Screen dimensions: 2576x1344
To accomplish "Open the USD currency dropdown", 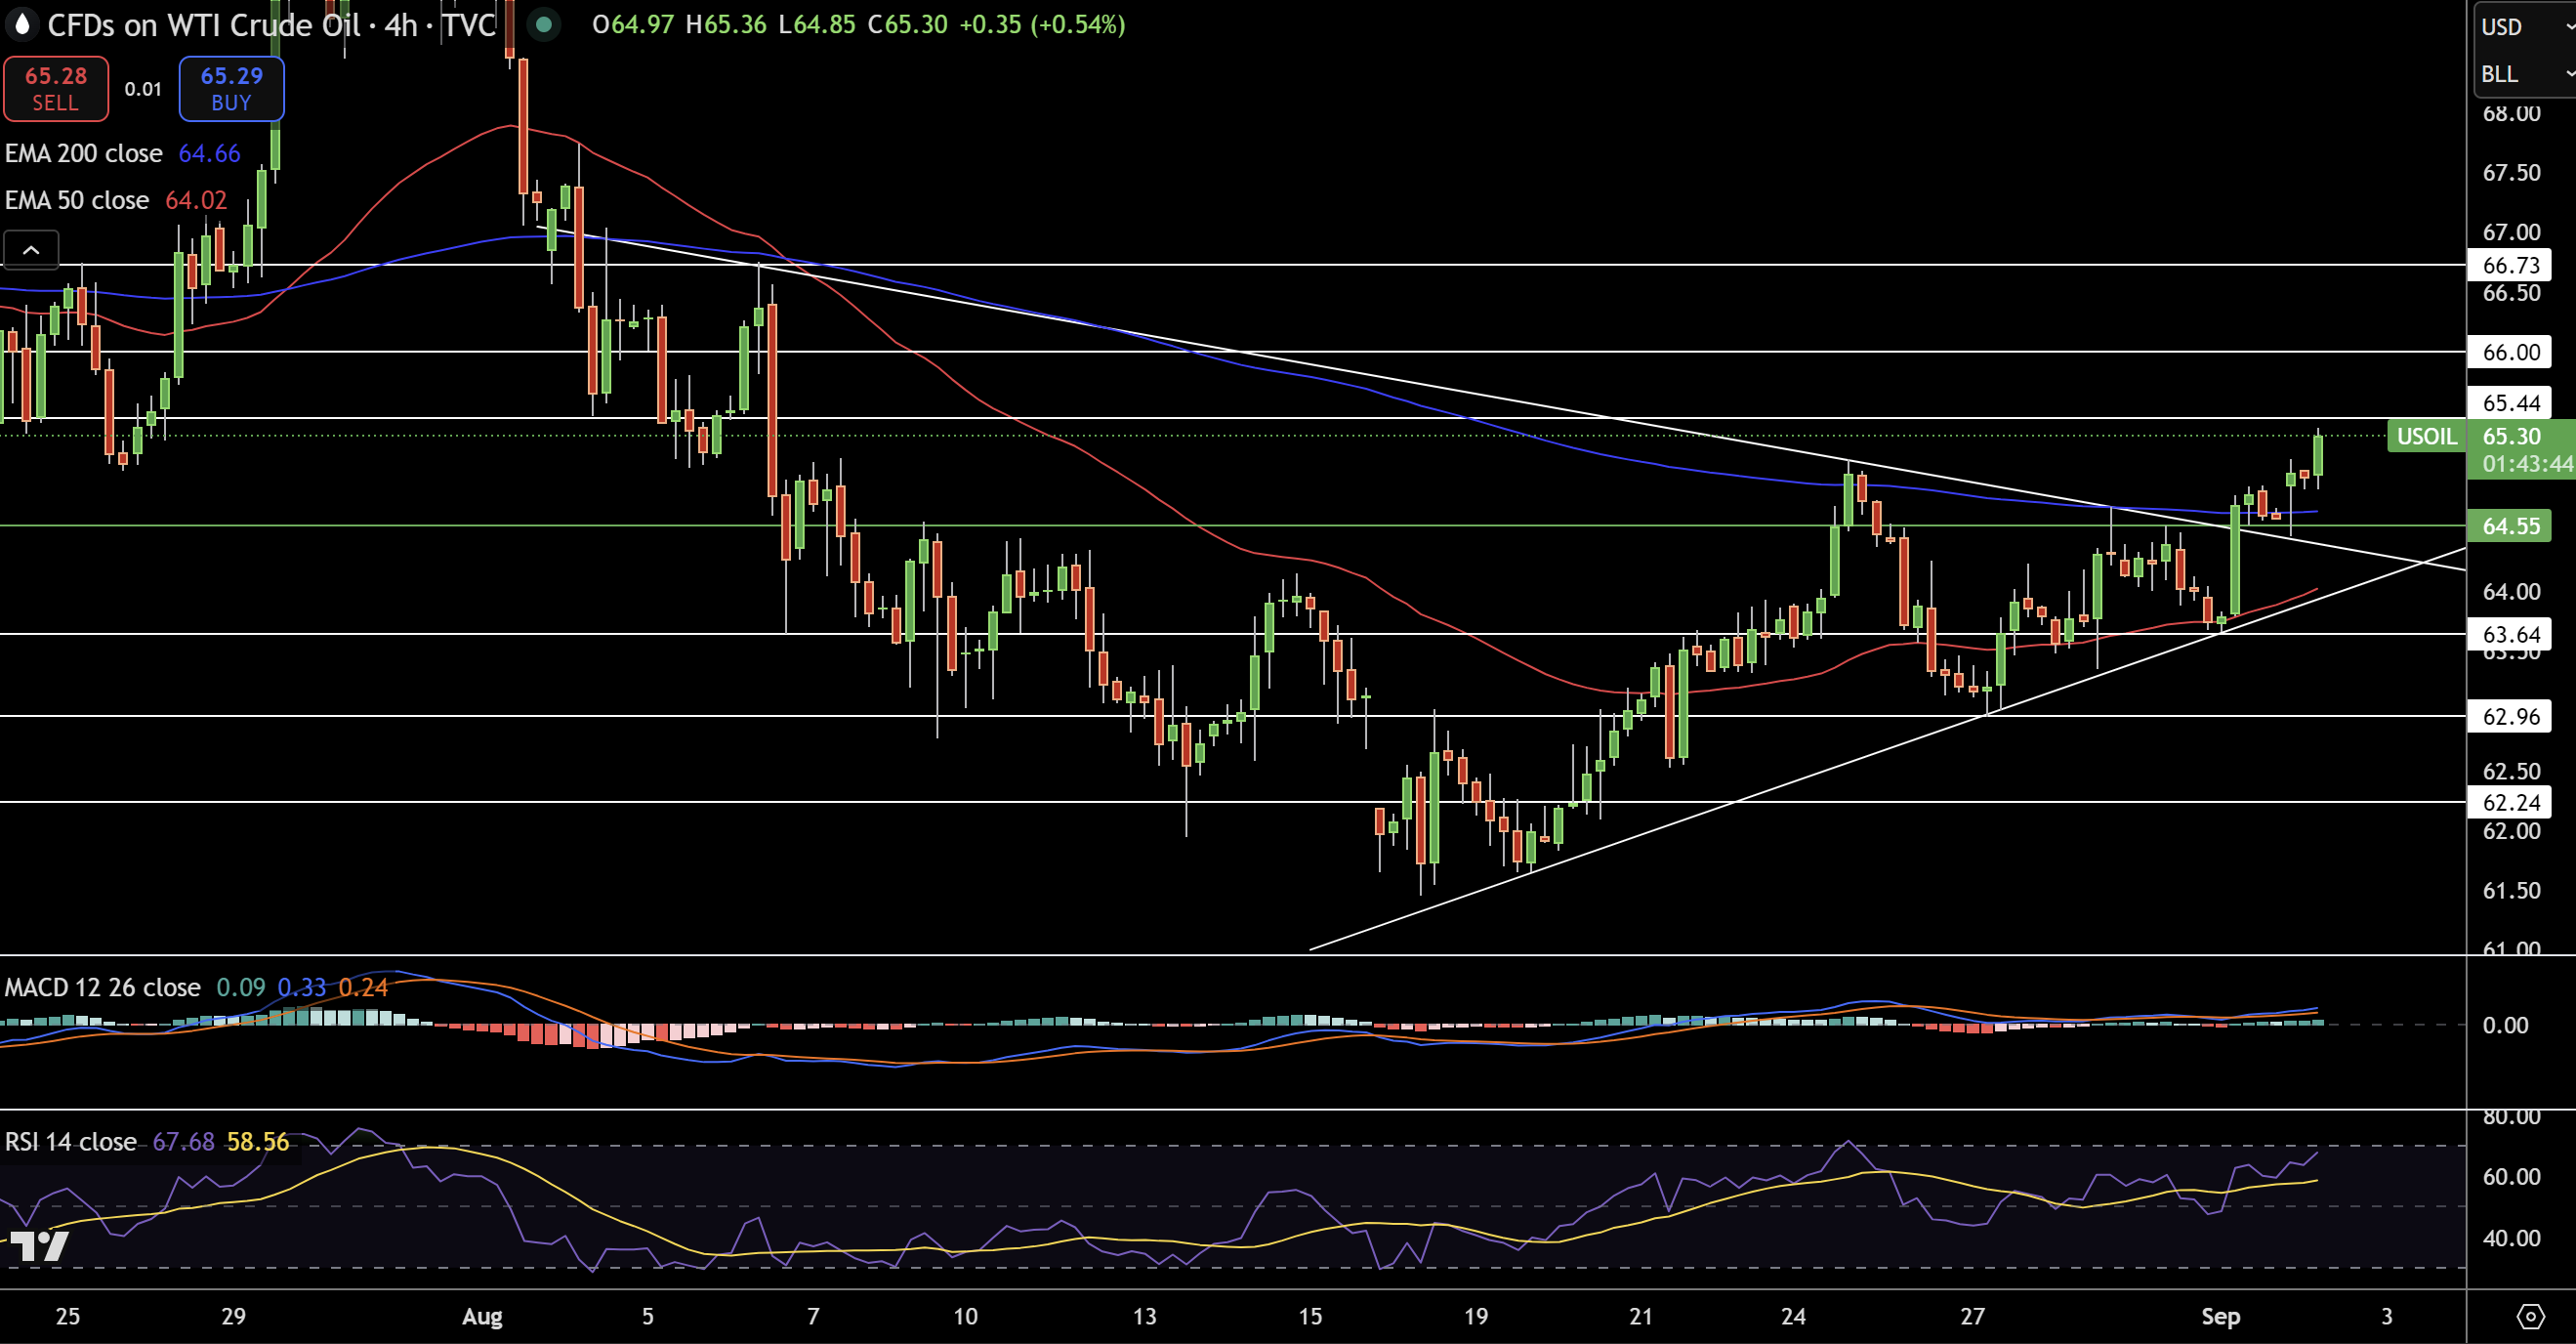I will tap(2525, 27).
